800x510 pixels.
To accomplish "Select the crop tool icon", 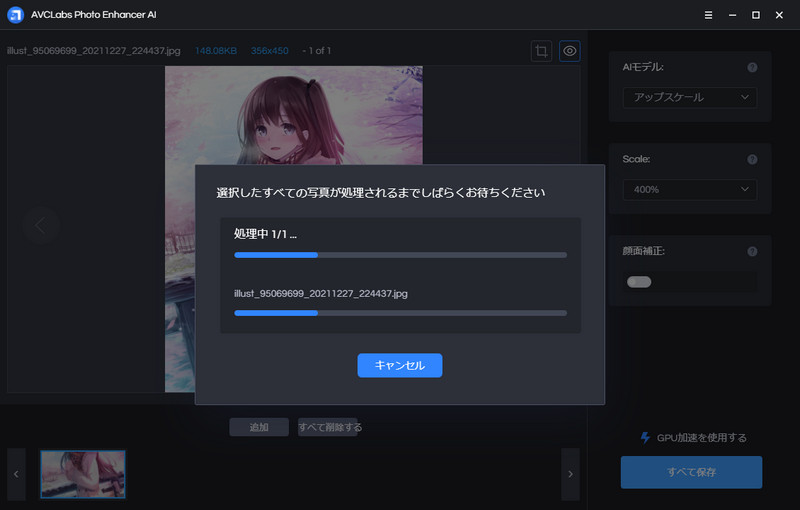I will (541, 51).
